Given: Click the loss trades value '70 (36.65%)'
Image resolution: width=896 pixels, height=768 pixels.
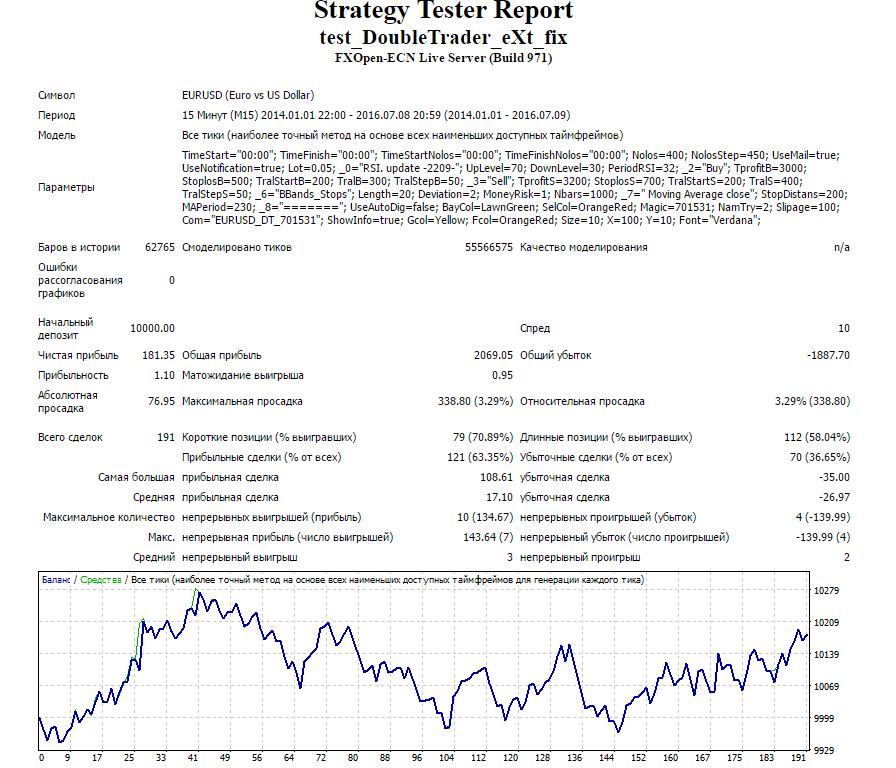Looking at the screenshot, I should tap(820, 458).
